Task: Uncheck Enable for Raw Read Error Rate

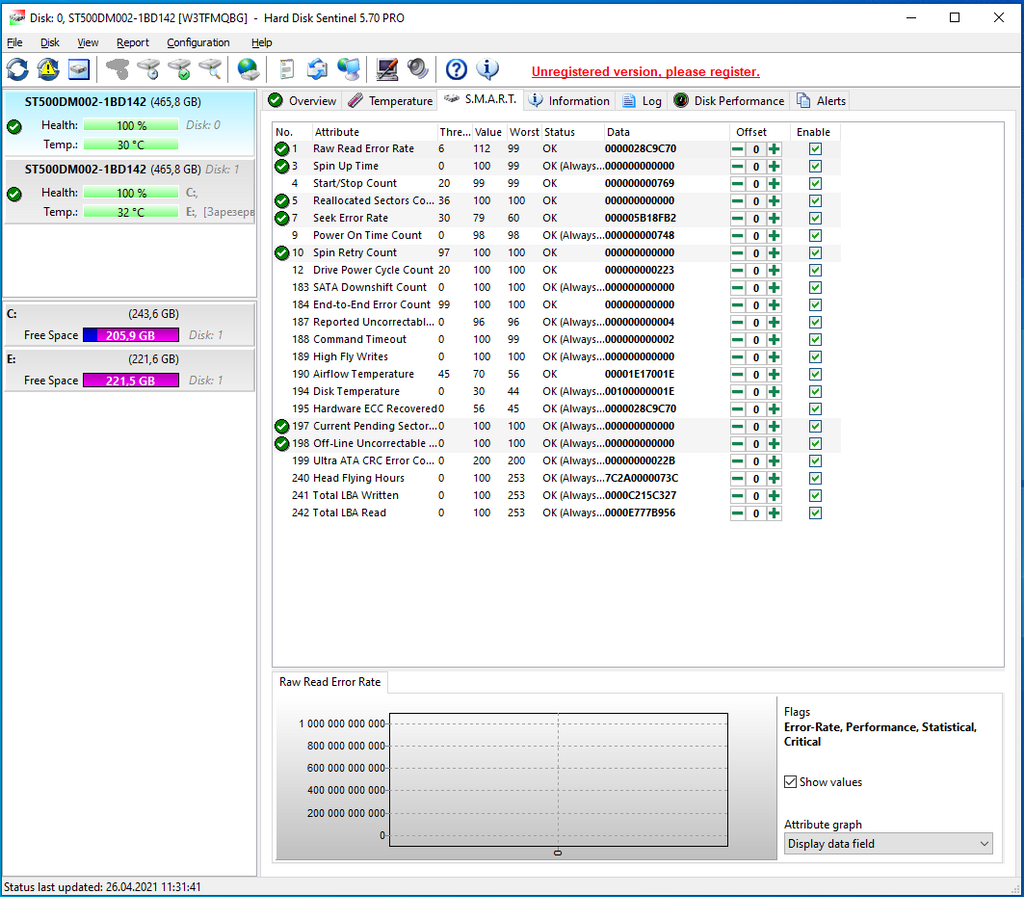Action: tap(815, 149)
